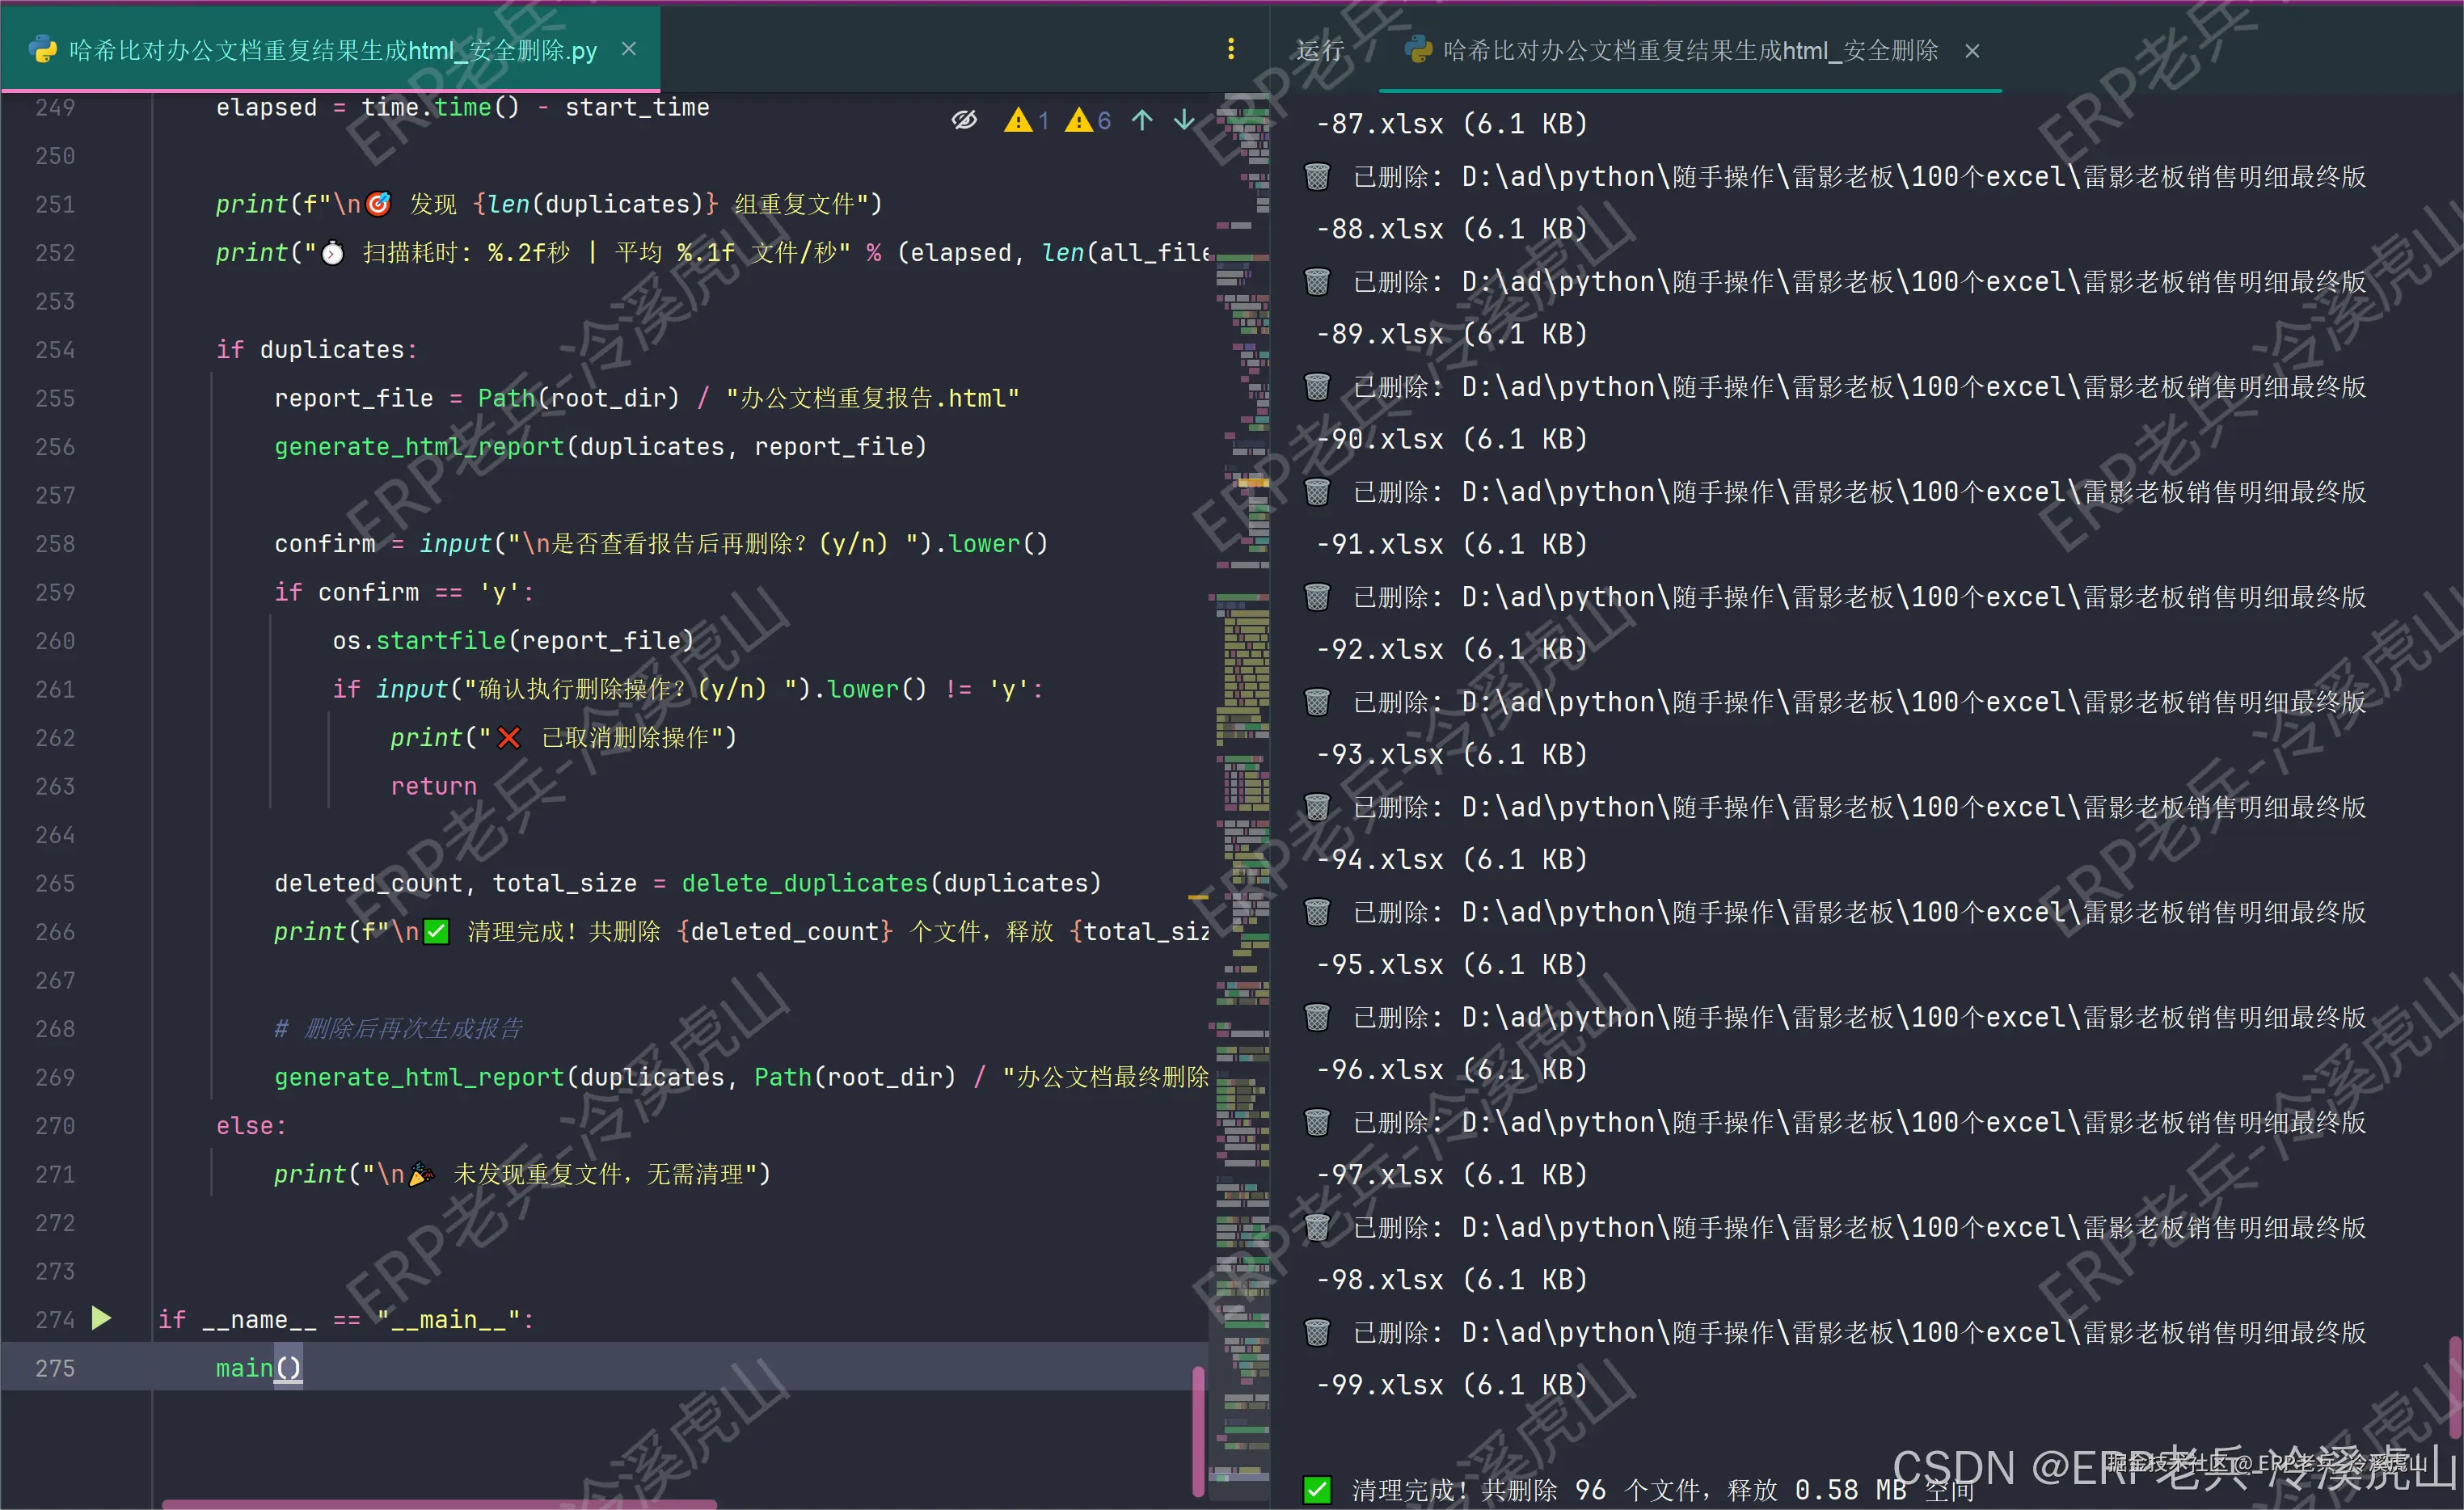This screenshot has height=1510, width=2464.
Task: Close the 安全删除.py editor tab
Action: (628, 49)
